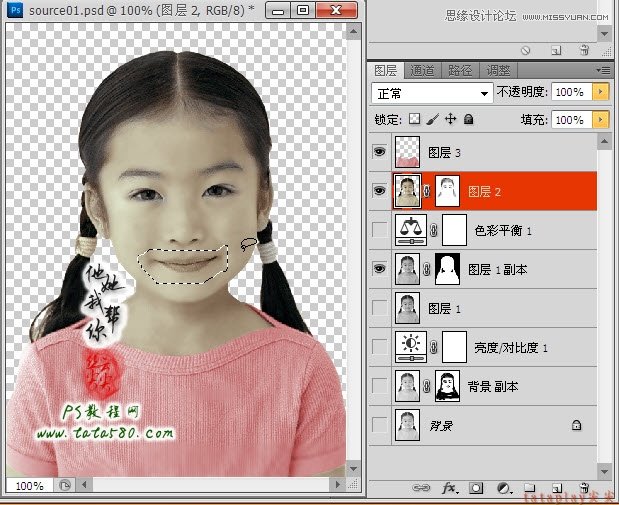Show the 亮度/对比度 1 adjustment layer

click(x=379, y=347)
